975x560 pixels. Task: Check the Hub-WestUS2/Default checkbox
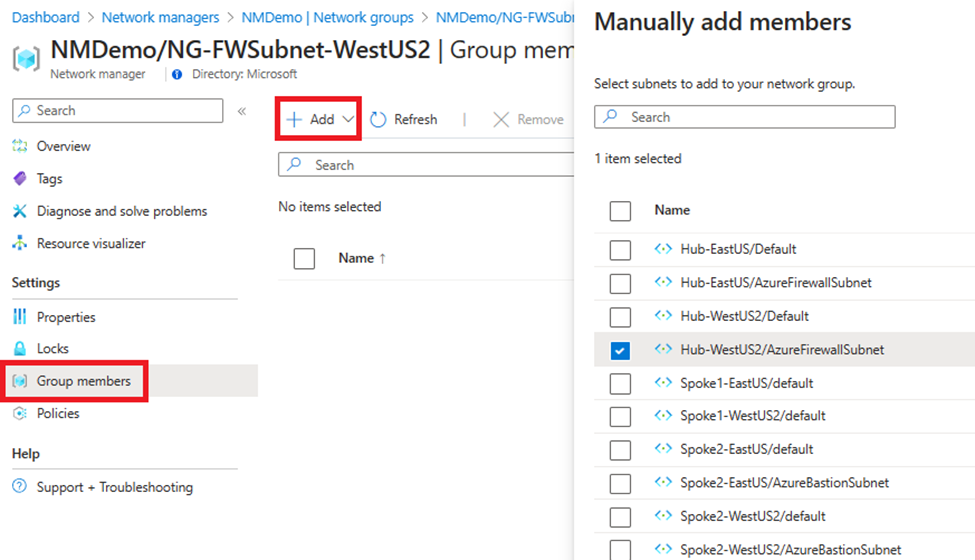click(x=620, y=317)
